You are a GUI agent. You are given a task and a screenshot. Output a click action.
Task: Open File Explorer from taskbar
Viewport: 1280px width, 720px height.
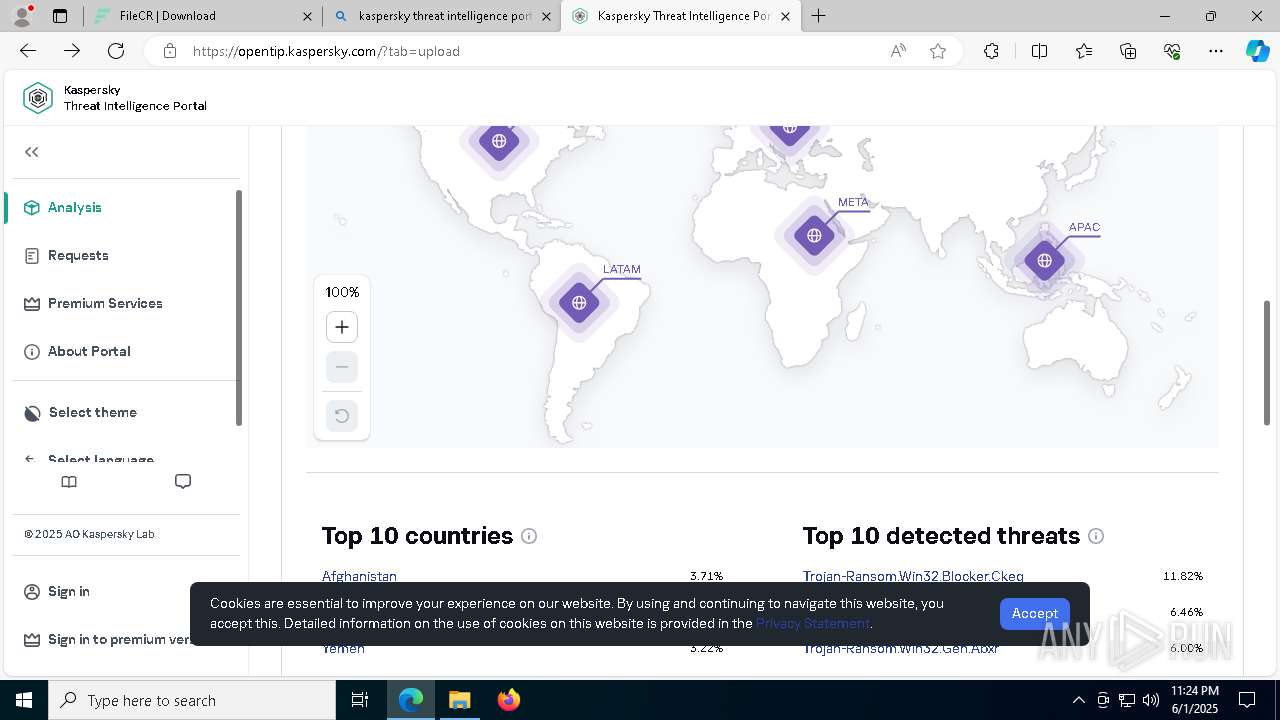(459, 700)
